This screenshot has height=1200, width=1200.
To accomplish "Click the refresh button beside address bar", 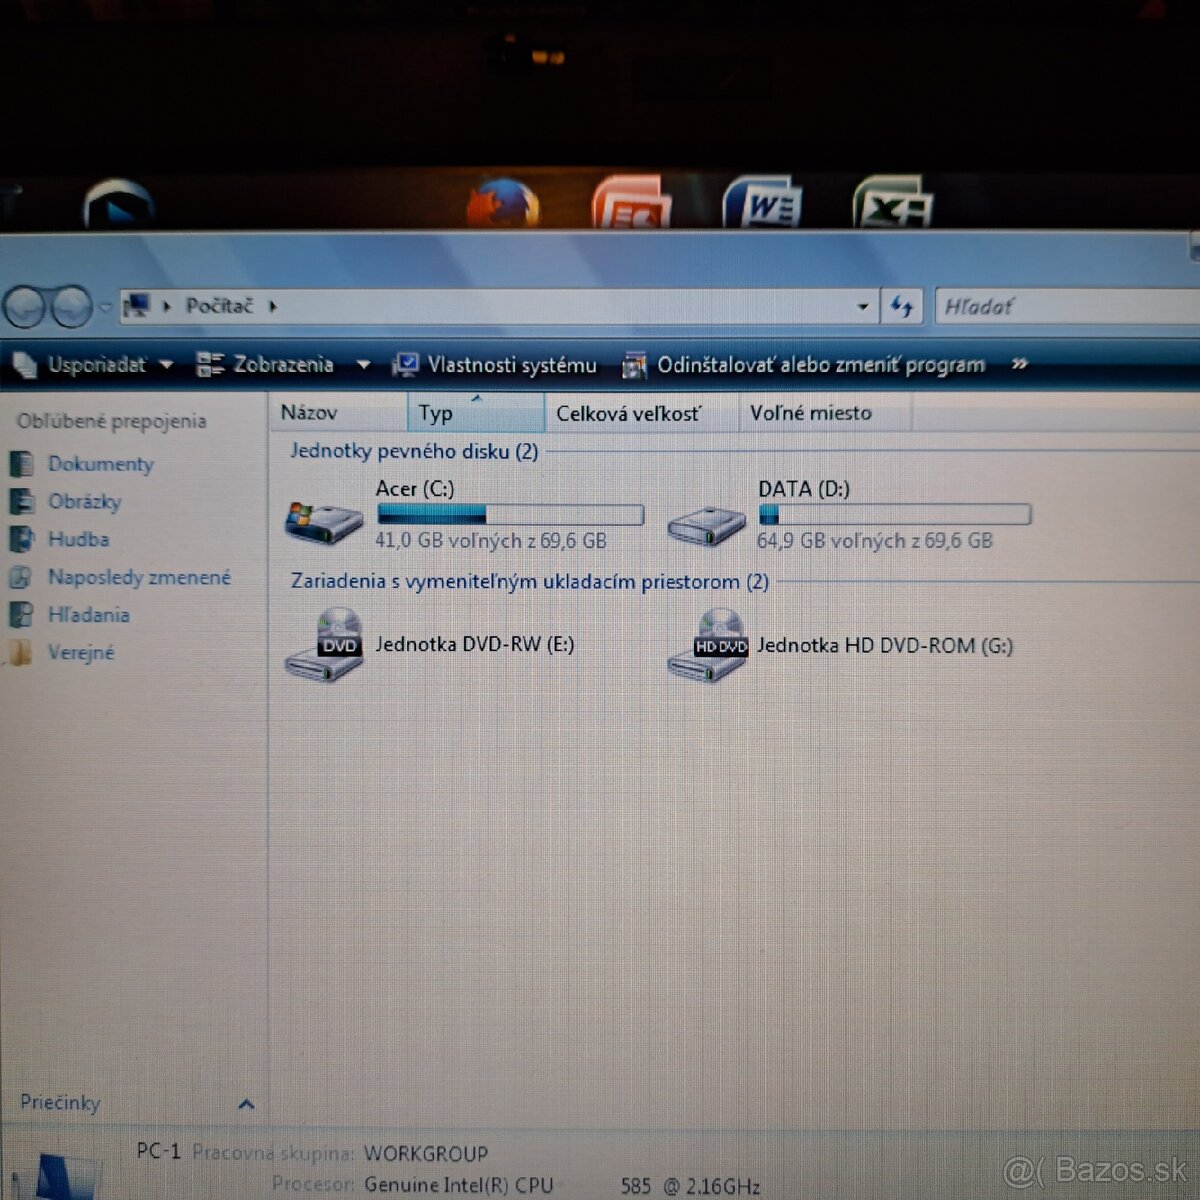I will (902, 307).
